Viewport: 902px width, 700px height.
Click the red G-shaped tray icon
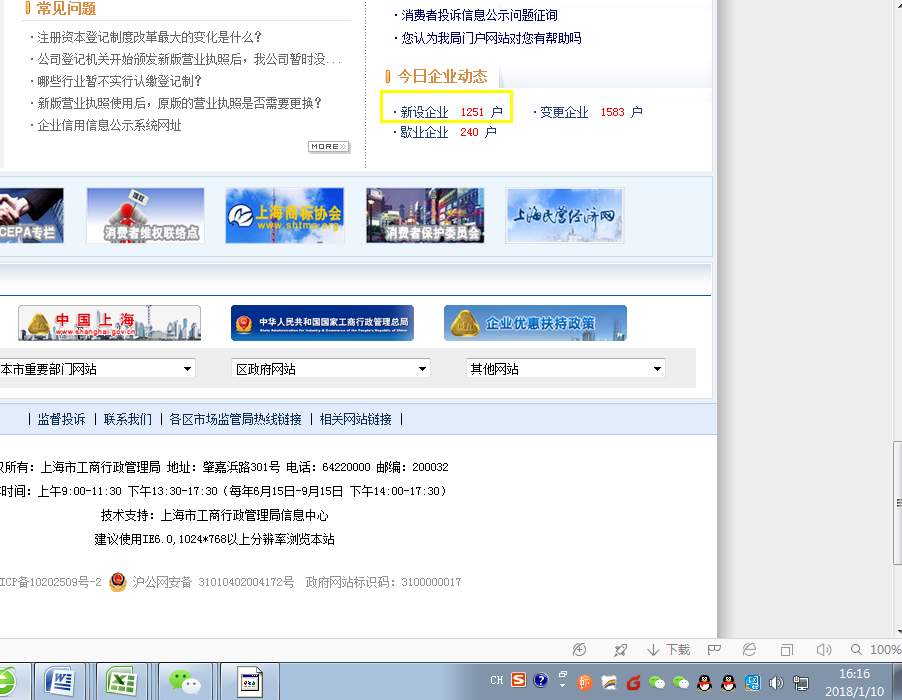point(633,683)
